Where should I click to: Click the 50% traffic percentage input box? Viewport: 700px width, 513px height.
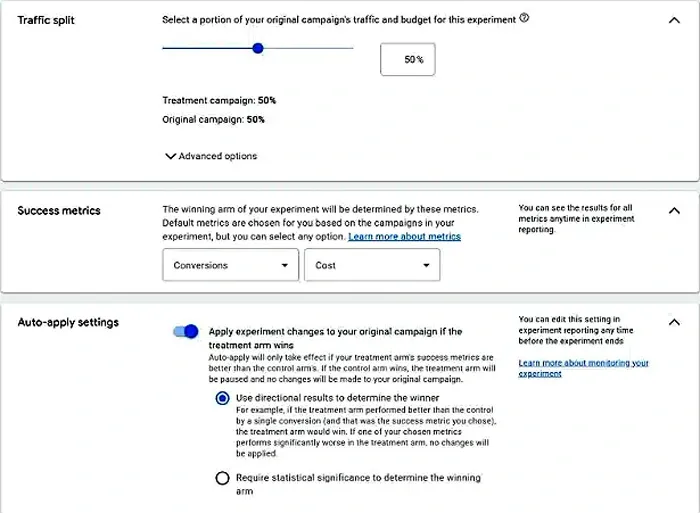point(408,59)
